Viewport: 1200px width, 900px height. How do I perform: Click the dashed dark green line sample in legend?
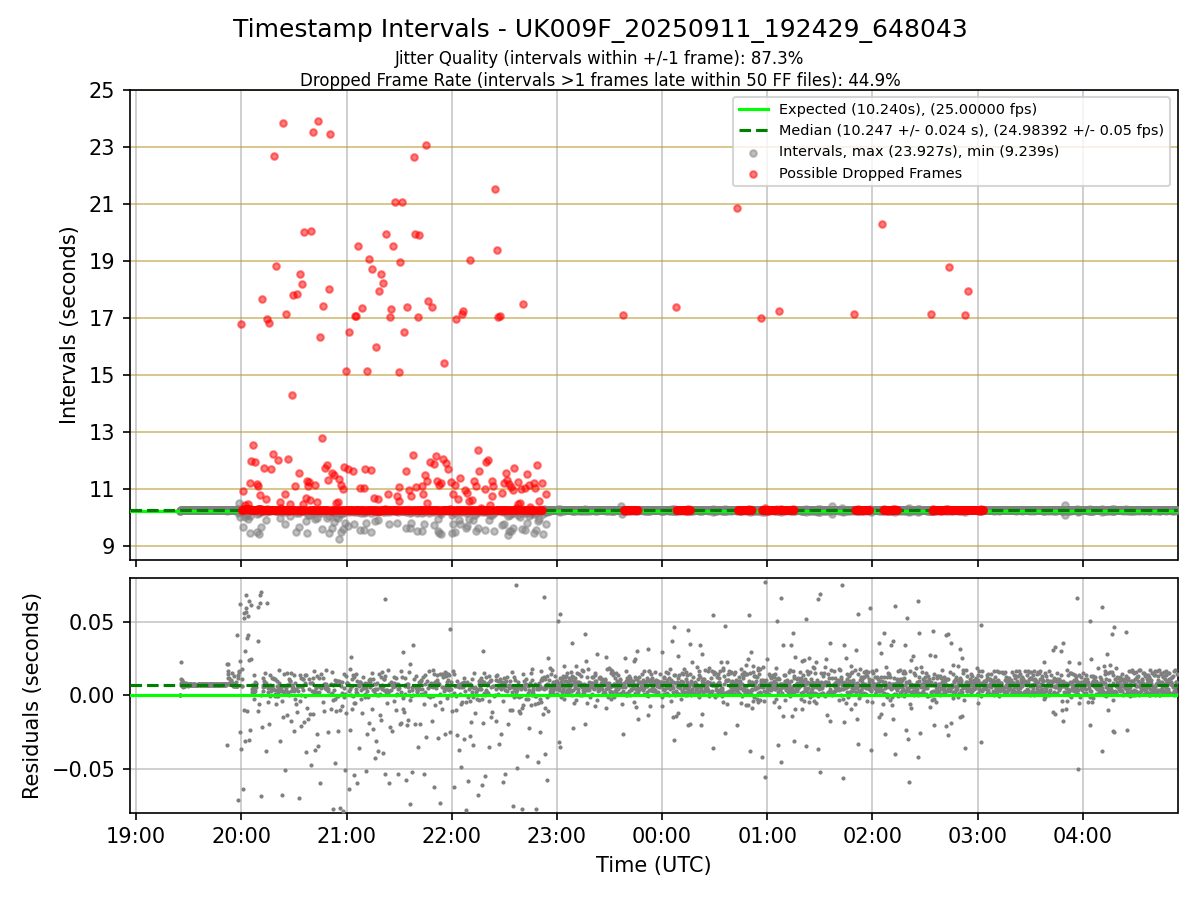click(x=755, y=130)
